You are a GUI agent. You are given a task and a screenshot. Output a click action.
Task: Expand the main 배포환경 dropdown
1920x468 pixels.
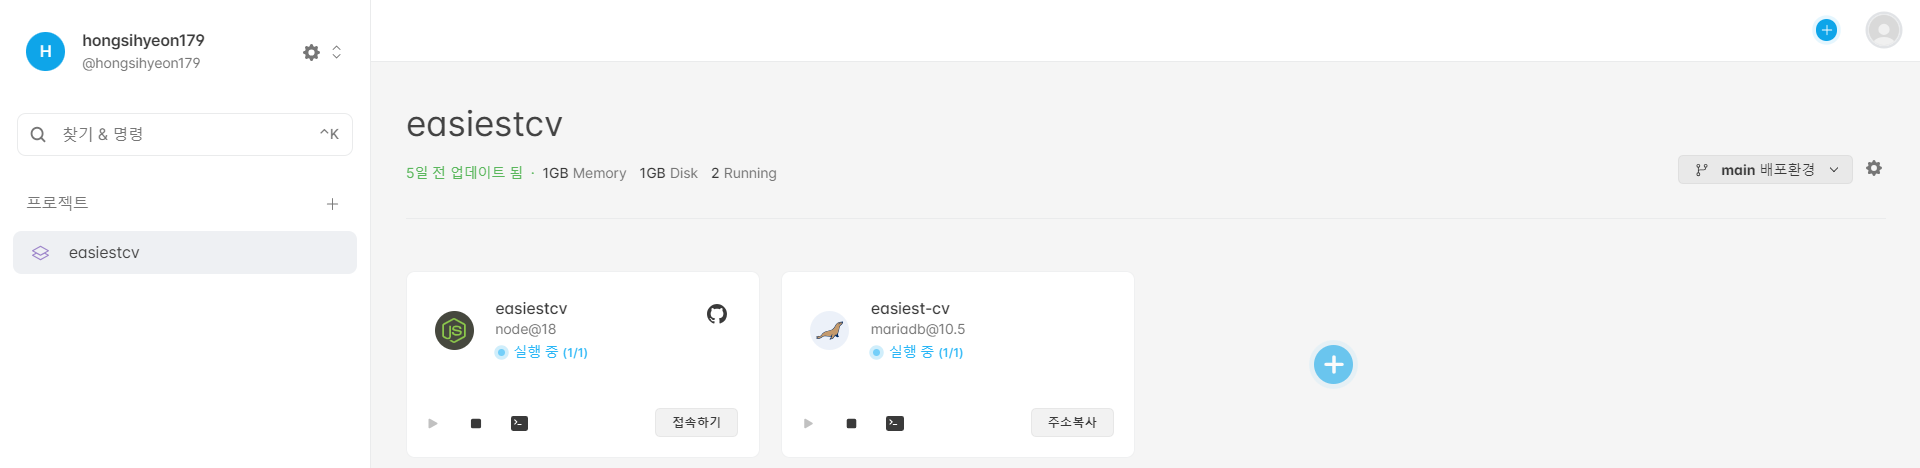[x=1765, y=170]
